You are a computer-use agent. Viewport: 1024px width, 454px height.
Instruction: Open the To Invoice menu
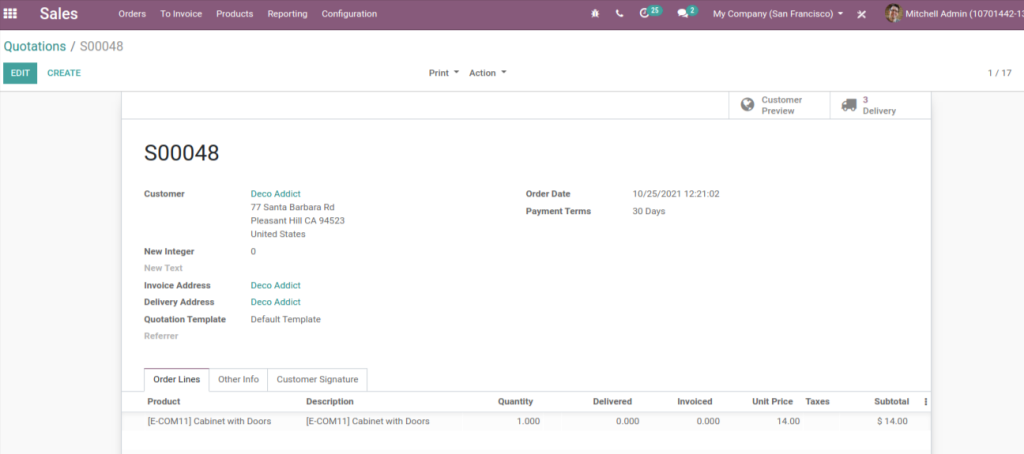tap(181, 14)
